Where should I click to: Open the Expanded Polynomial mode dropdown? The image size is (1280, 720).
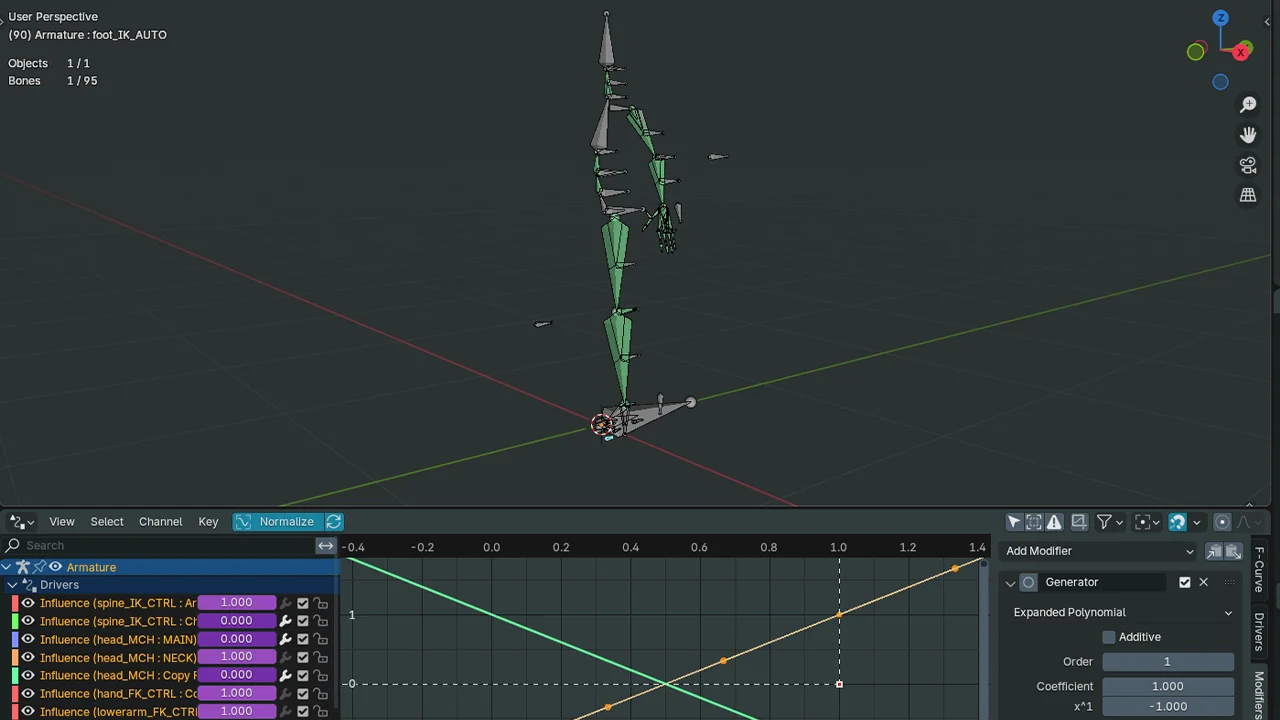1122,612
